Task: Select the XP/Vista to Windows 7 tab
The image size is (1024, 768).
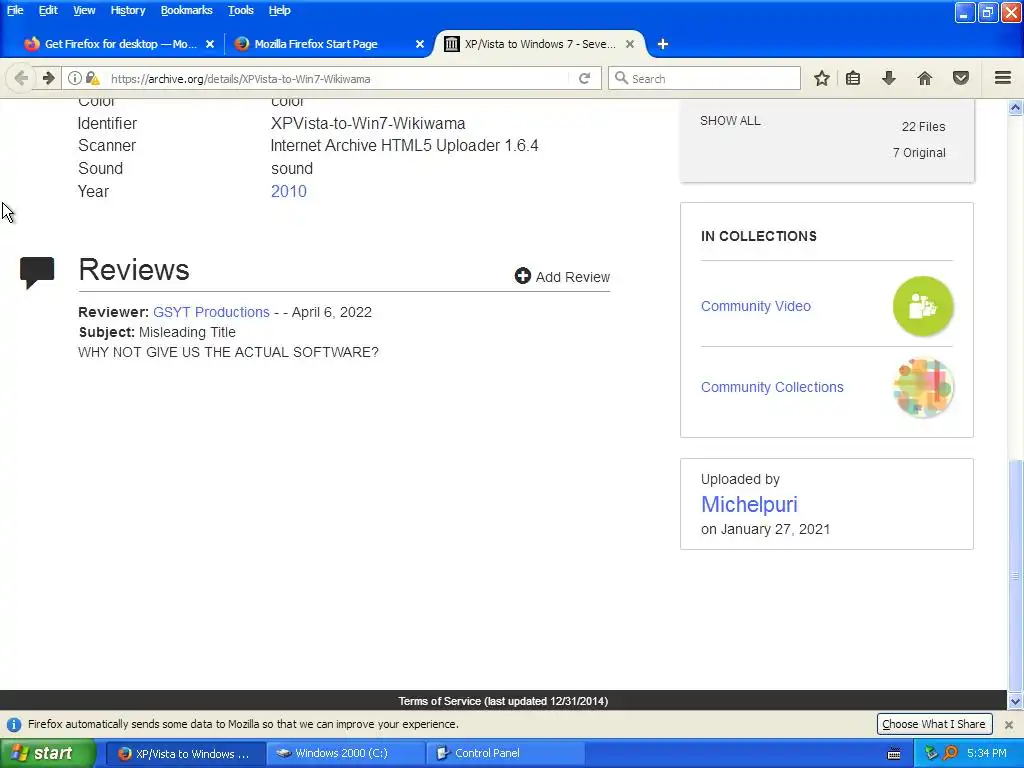Action: [539, 44]
